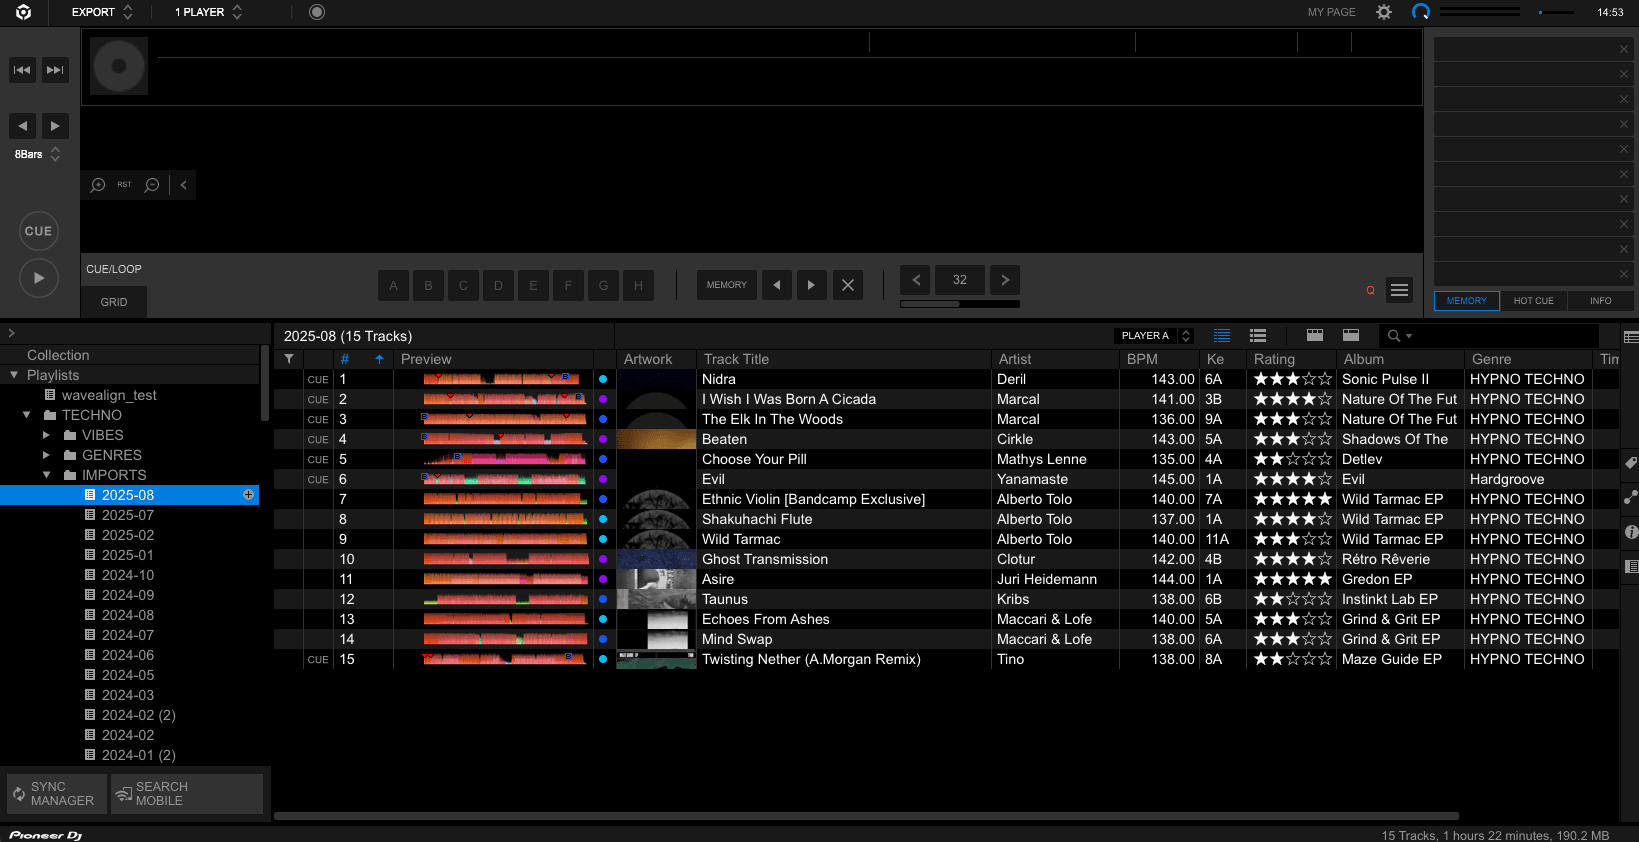1639x842 pixels.
Task: Collapse the Playlists tree node
Action: [x=14, y=375]
